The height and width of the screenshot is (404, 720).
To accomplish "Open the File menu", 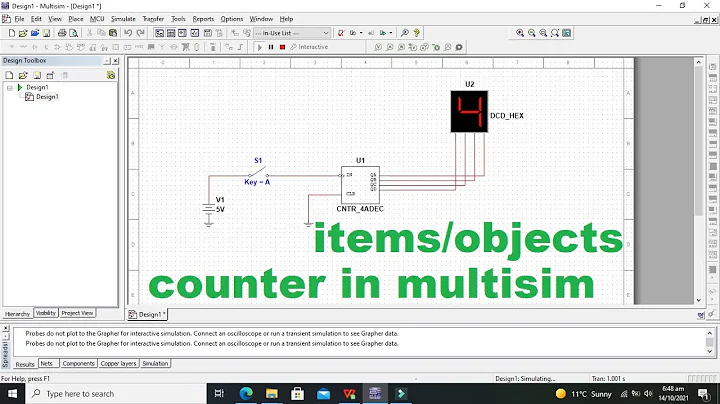I will pyautogui.click(x=19, y=19).
